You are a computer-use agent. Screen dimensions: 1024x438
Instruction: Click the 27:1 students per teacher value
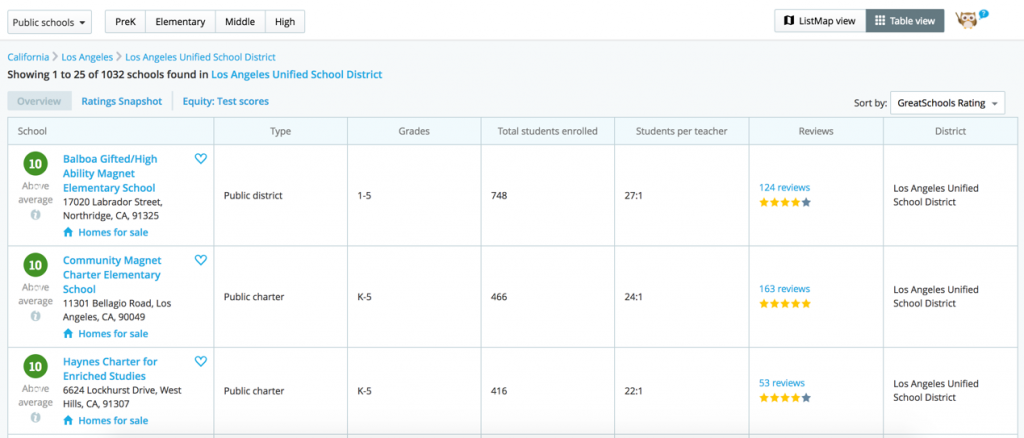click(x=633, y=195)
